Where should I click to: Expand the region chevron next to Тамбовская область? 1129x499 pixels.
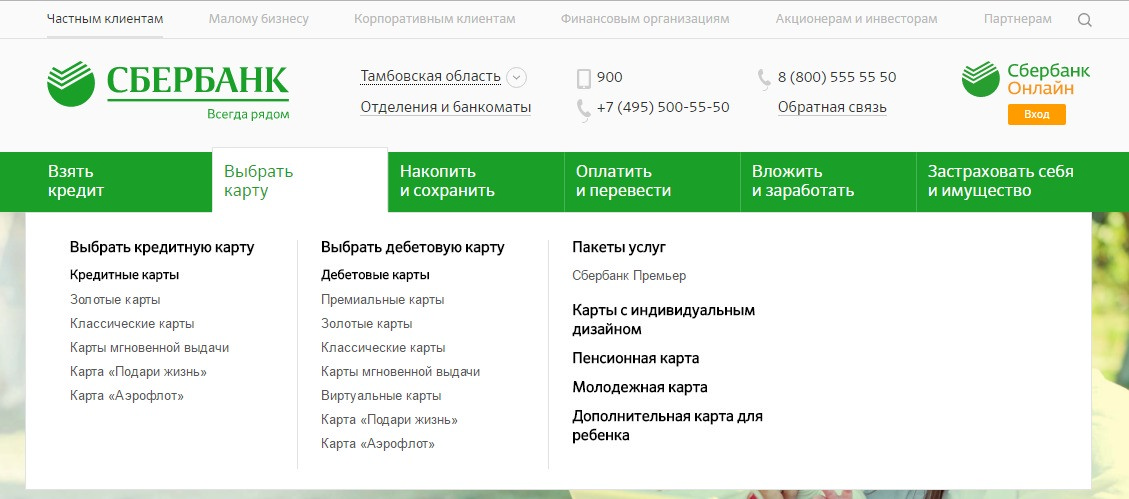point(516,77)
